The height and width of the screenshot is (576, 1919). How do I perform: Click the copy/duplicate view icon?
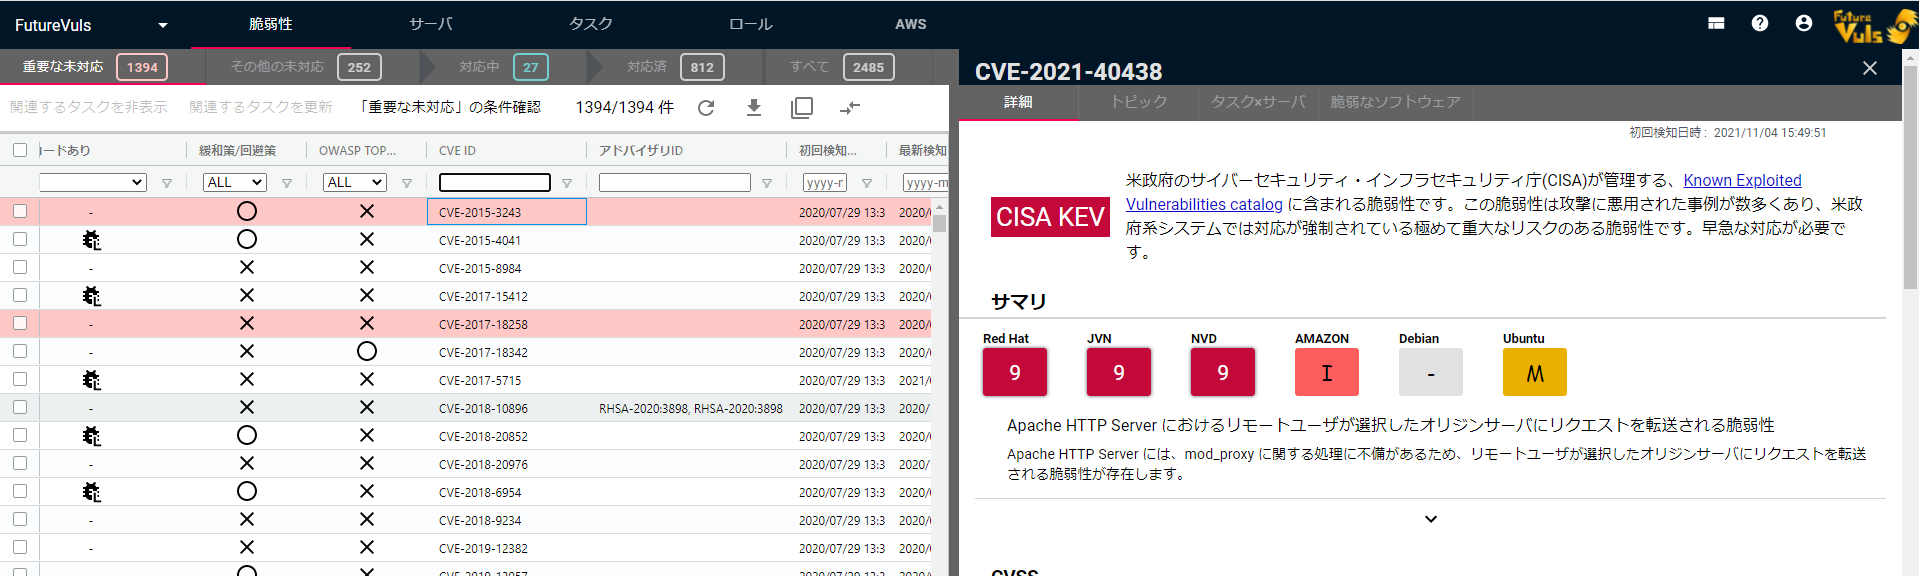802,108
